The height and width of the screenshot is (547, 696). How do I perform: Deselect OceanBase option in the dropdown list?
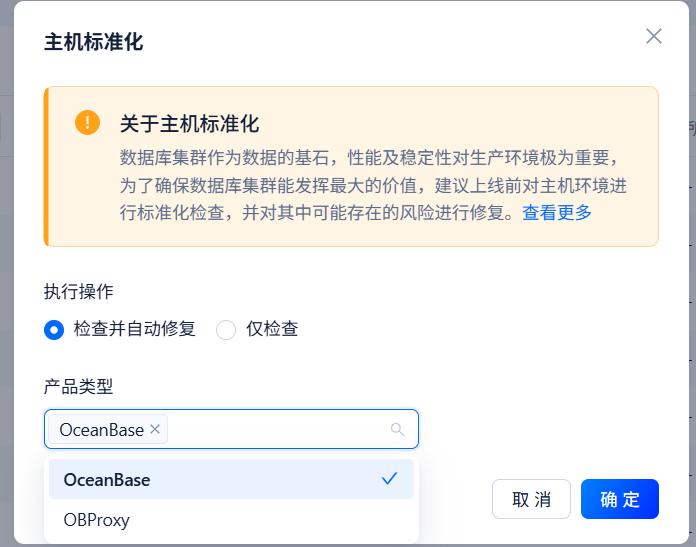point(107,480)
